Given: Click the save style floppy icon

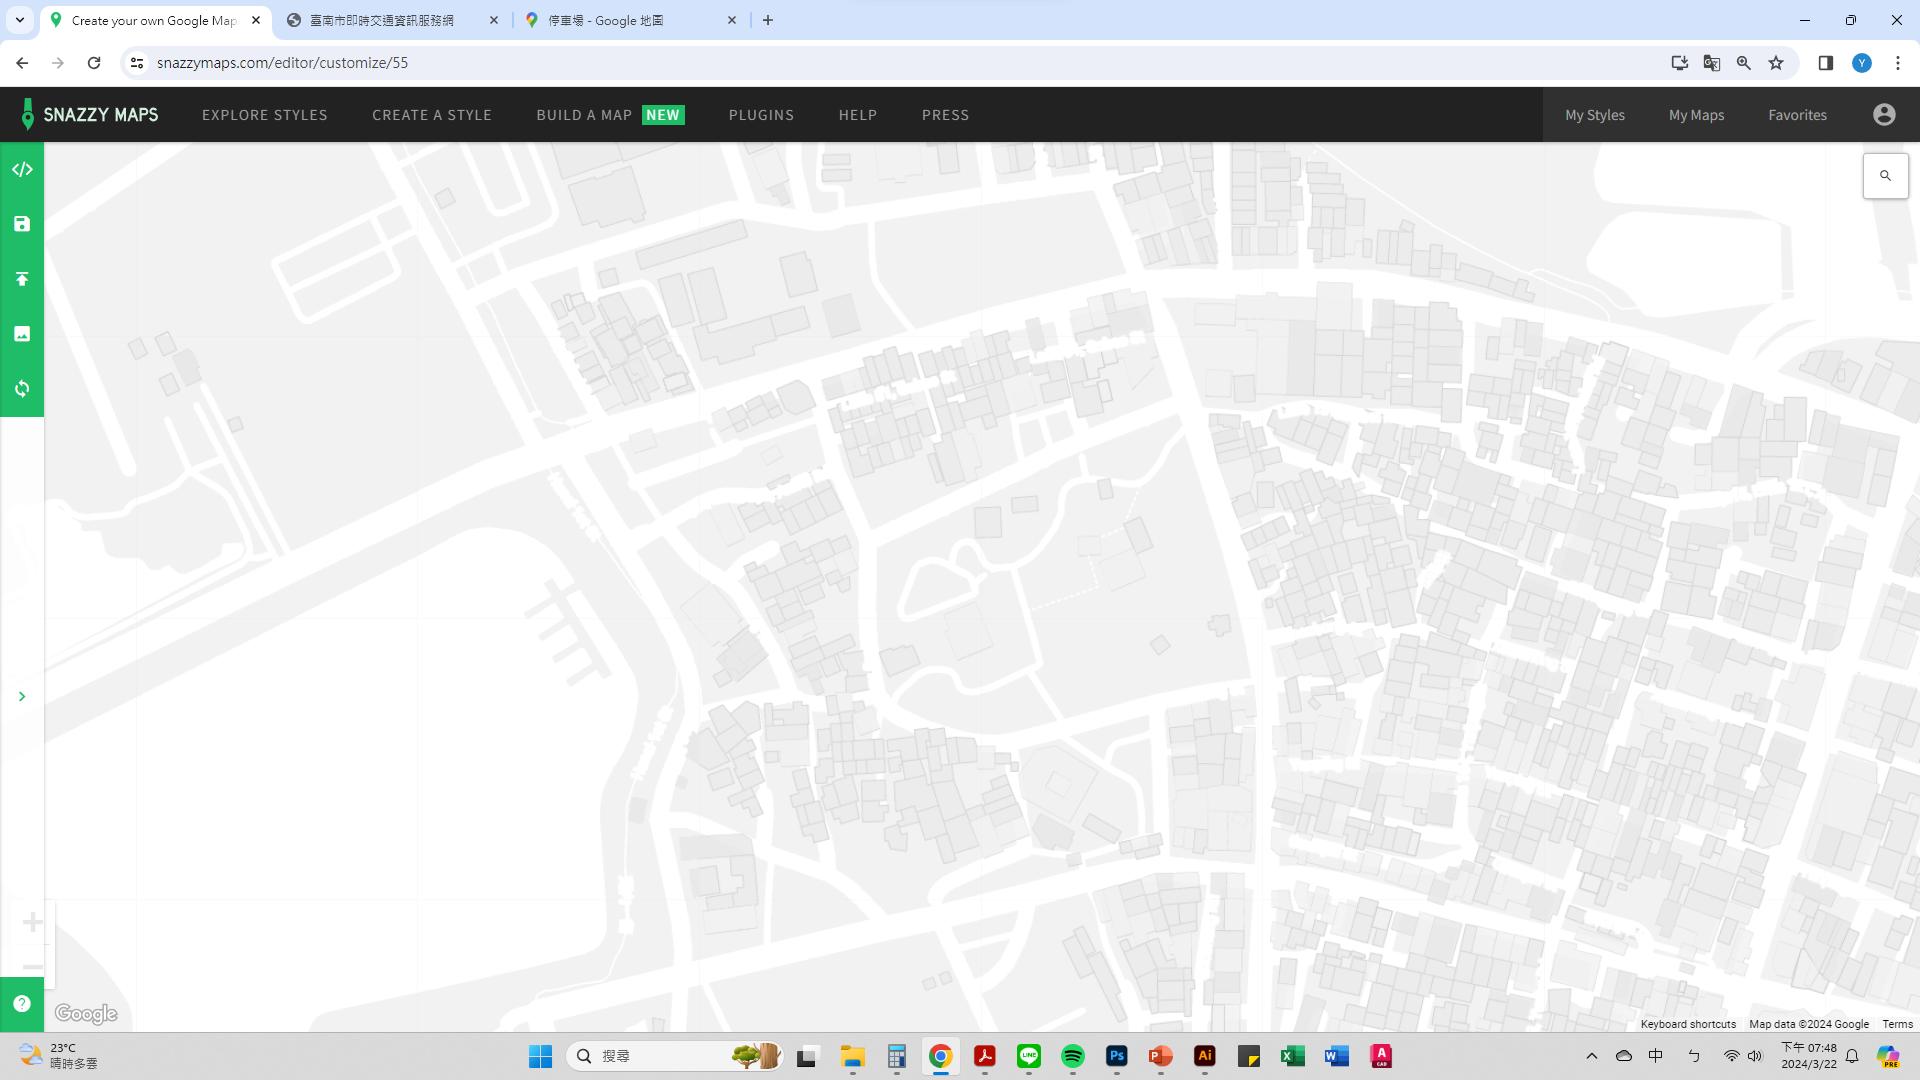Looking at the screenshot, I should coord(22,224).
